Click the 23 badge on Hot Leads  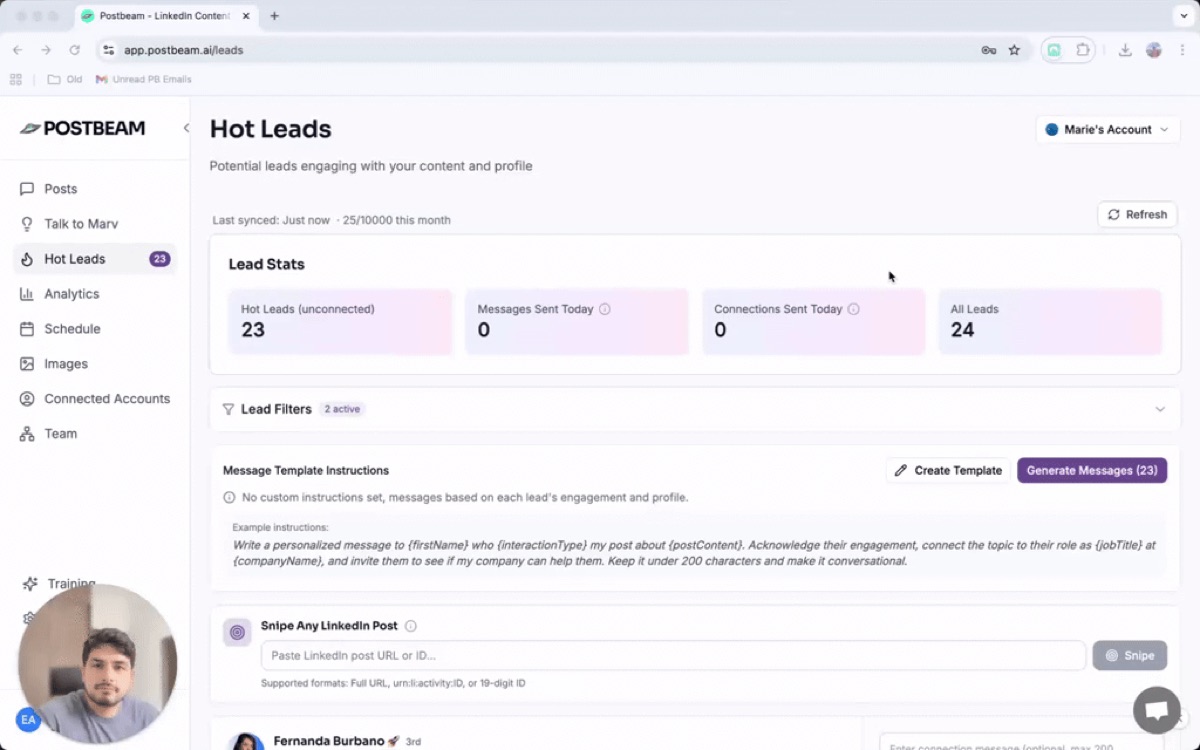coord(160,259)
